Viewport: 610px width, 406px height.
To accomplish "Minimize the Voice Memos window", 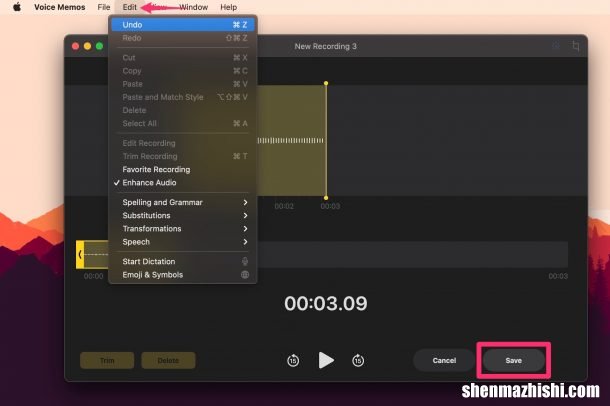I will pos(88,46).
